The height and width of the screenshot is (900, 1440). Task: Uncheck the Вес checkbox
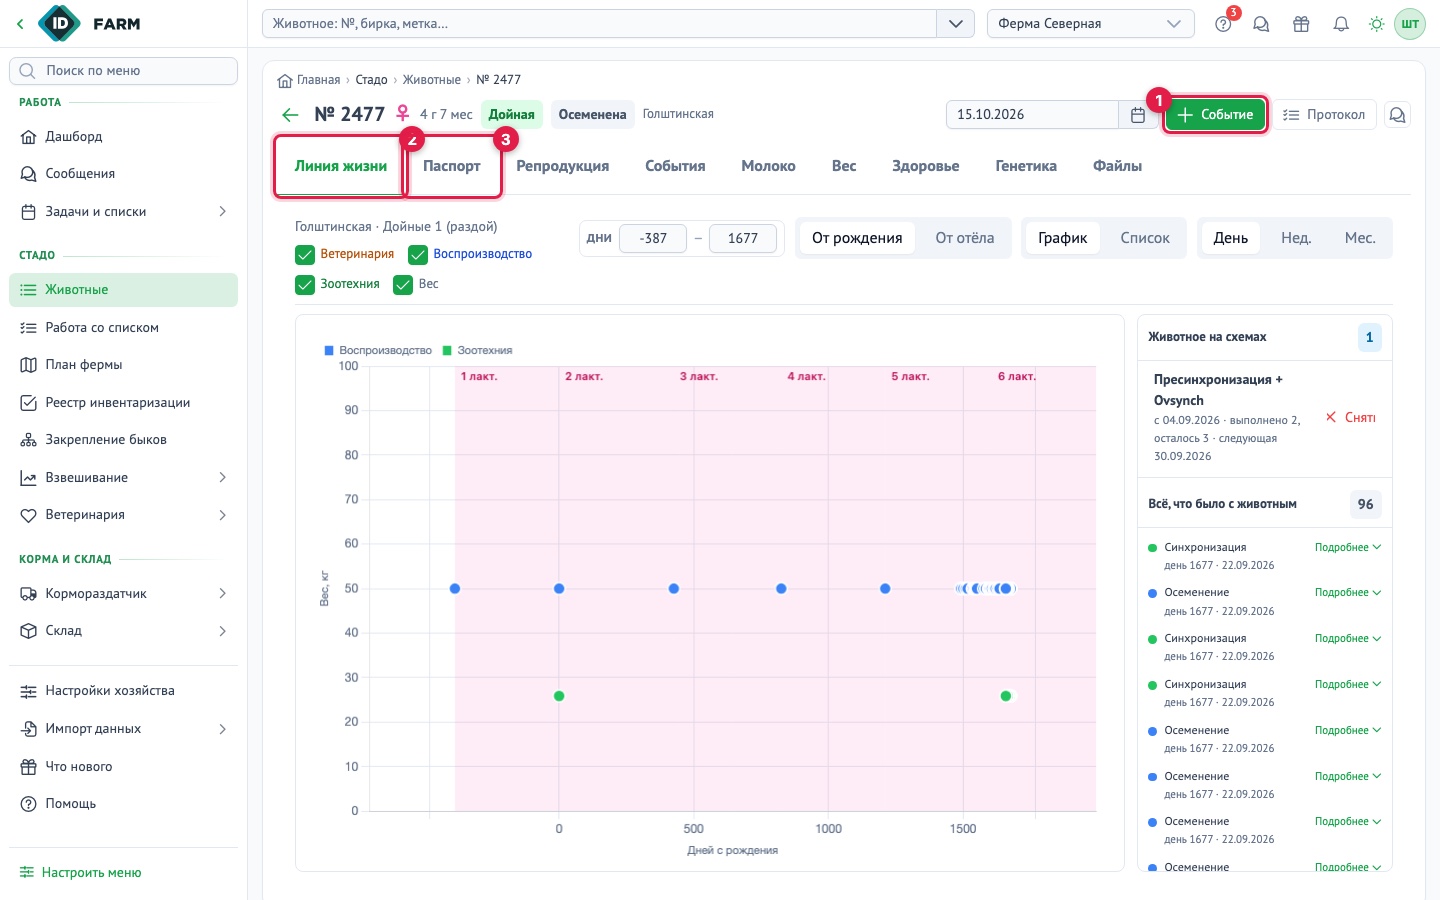[x=403, y=285]
